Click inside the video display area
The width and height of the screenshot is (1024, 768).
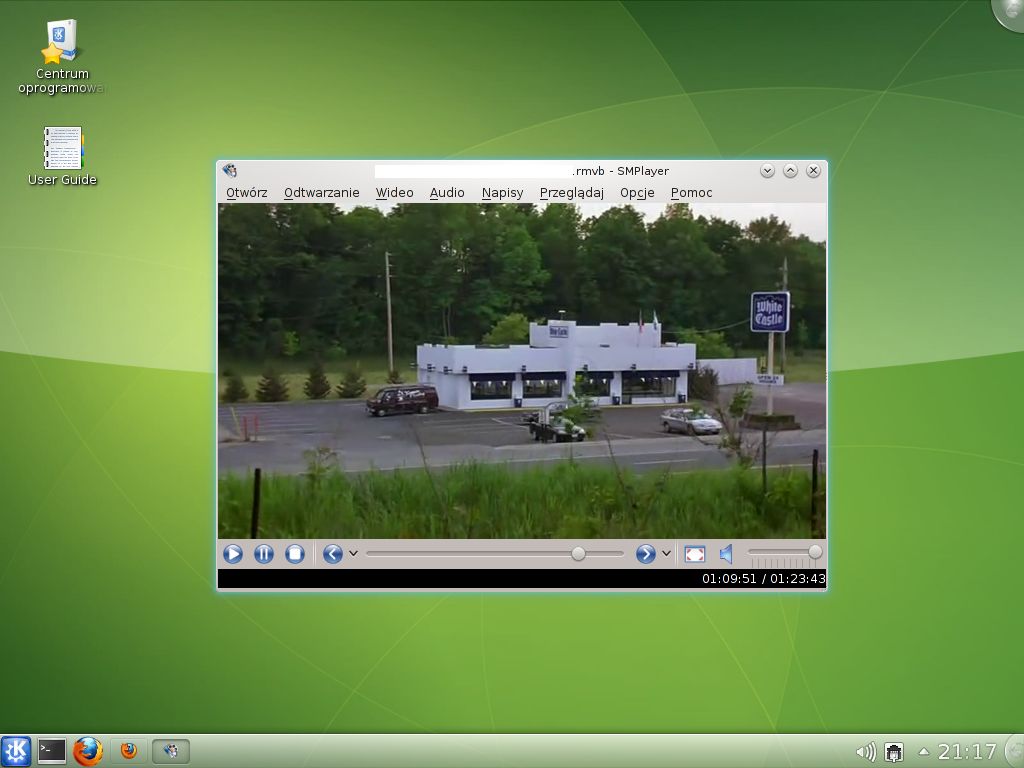522,370
